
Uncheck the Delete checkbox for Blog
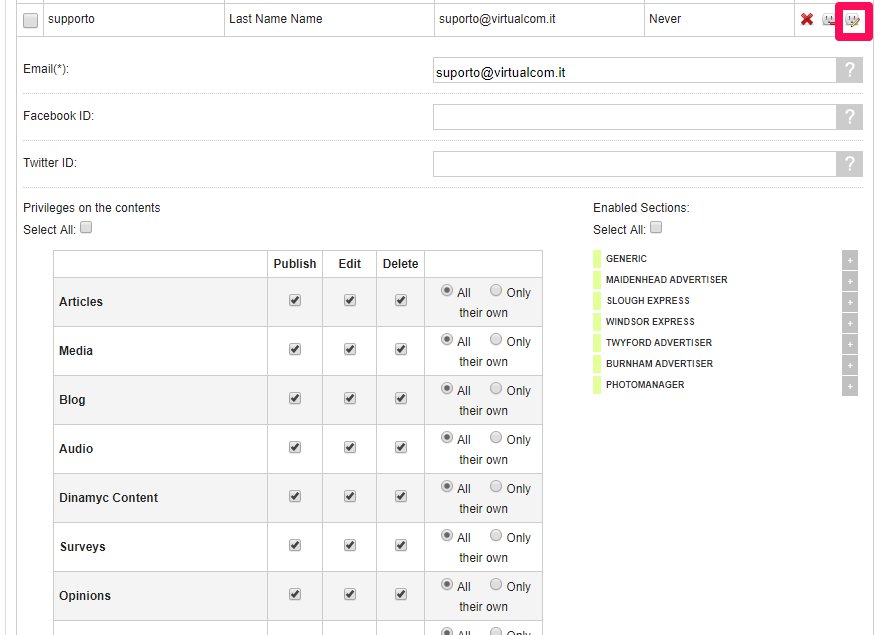click(401, 398)
